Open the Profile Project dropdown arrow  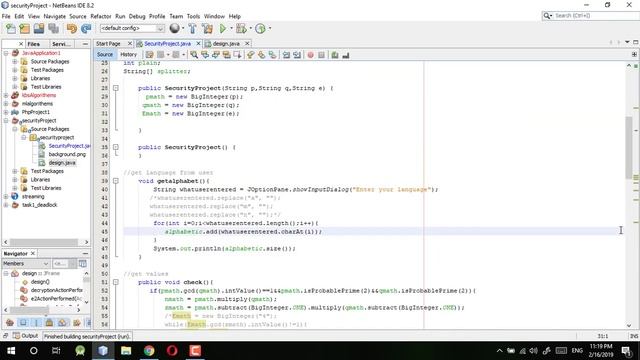click(x=269, y=28)
